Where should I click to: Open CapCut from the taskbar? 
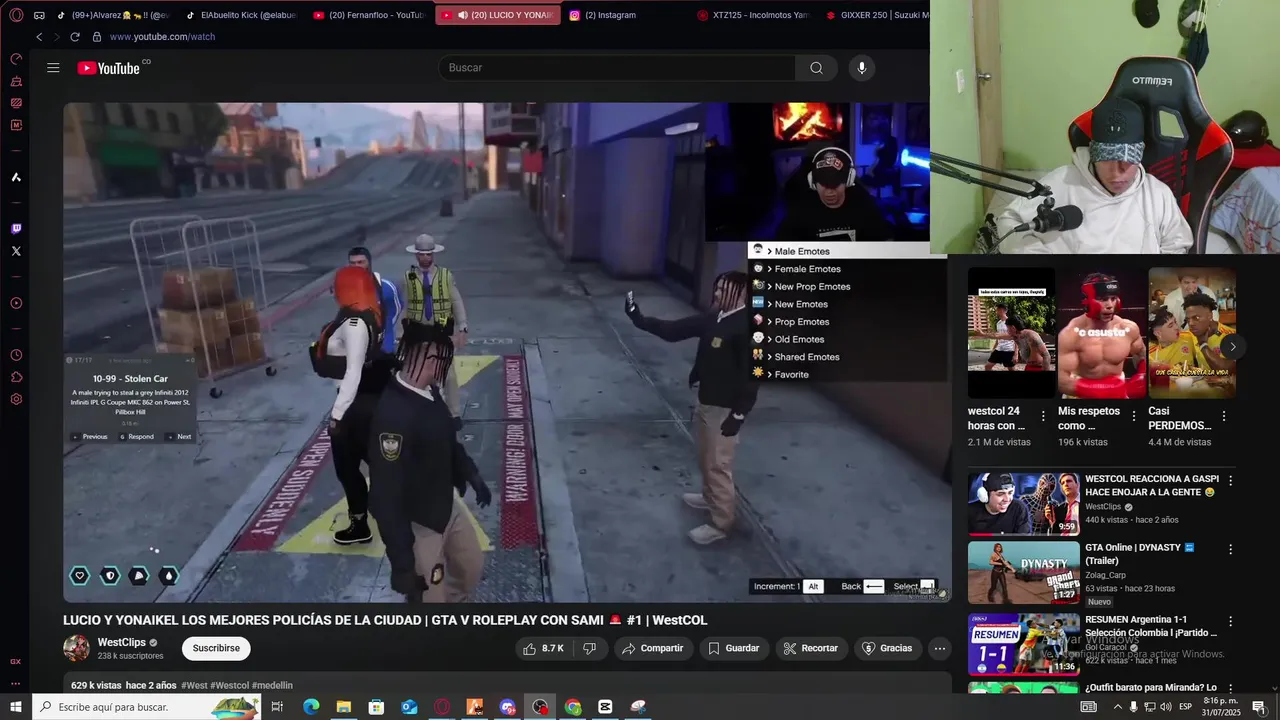point(605,707)
